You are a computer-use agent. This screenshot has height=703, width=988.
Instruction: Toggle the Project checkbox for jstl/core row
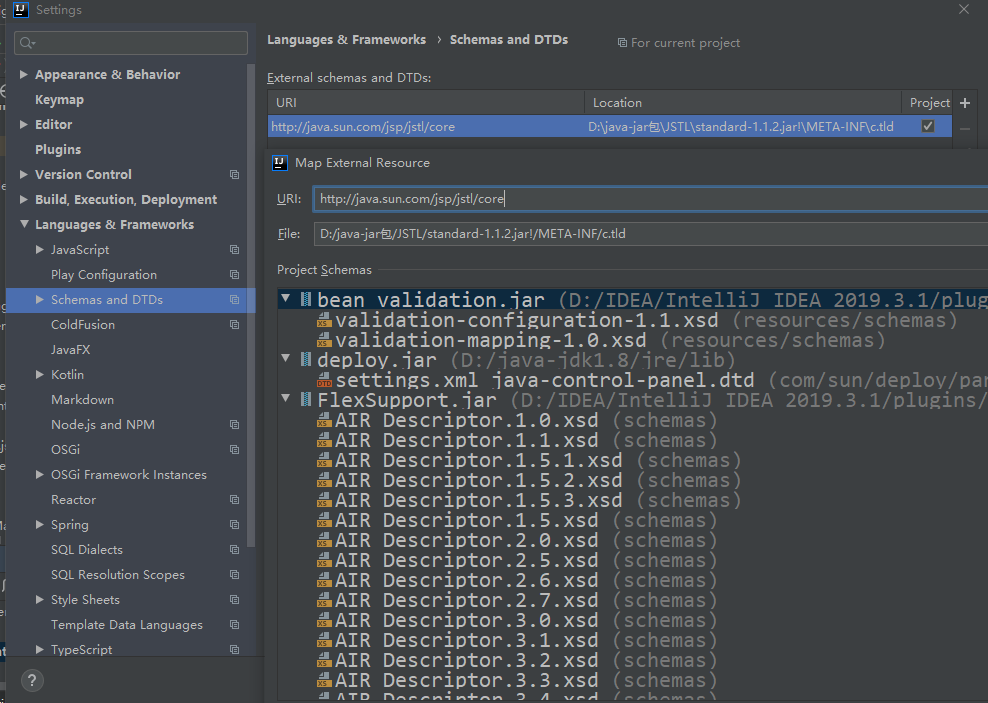pos(928,126)
